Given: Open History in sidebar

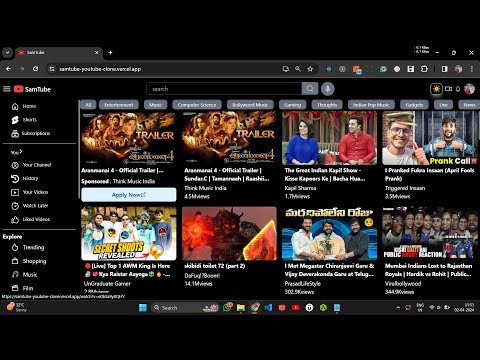Looking at the screenshot, I should 25,179.
